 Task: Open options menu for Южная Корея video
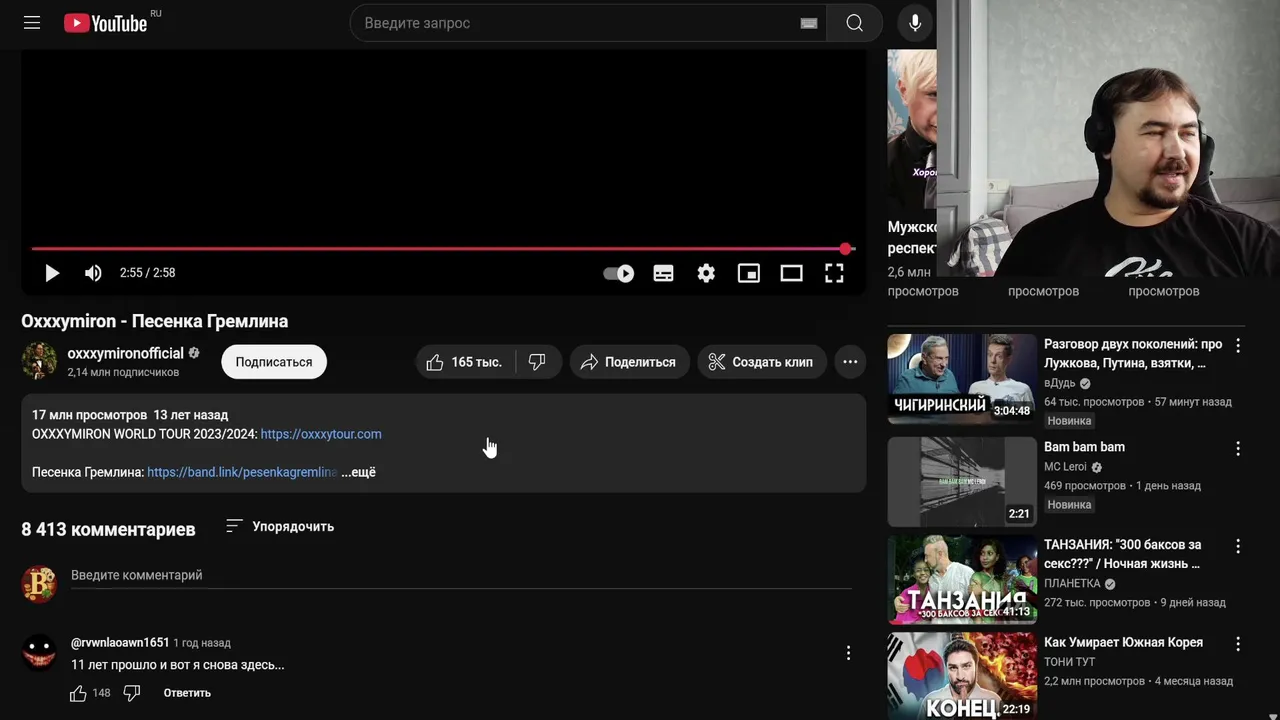[1238, 644]
